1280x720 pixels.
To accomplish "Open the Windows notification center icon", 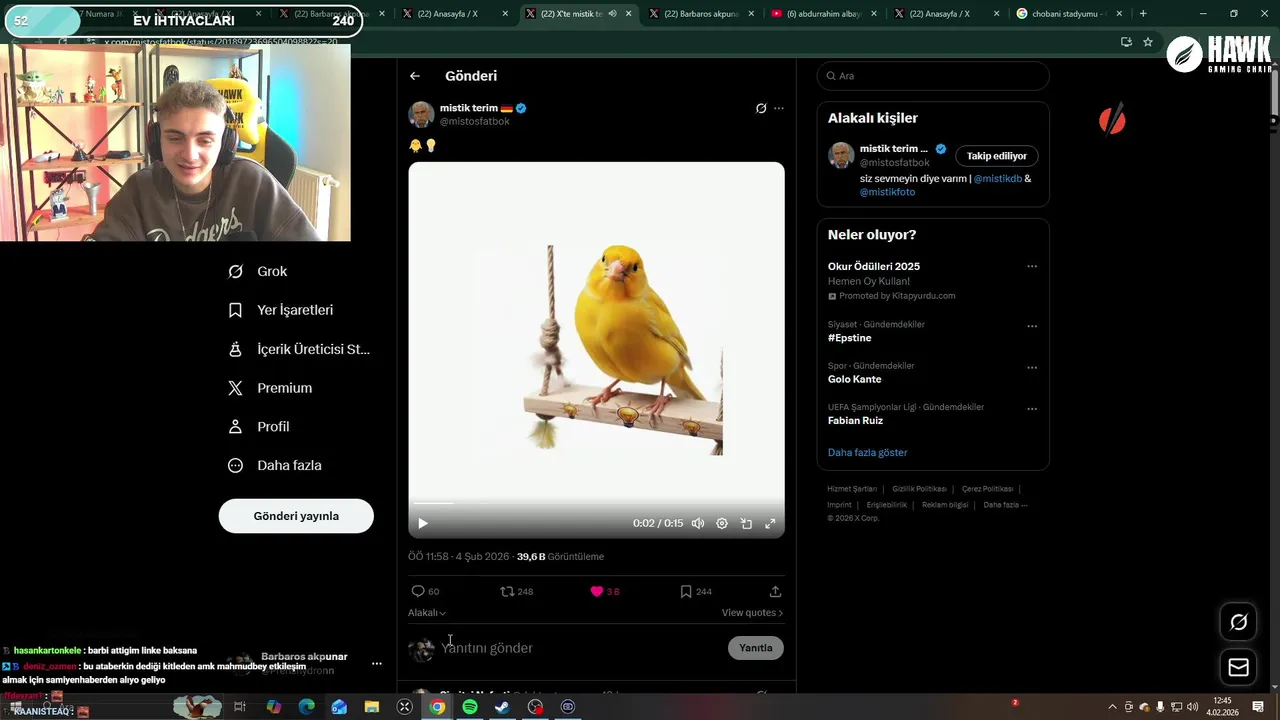I will (1258, 707).
